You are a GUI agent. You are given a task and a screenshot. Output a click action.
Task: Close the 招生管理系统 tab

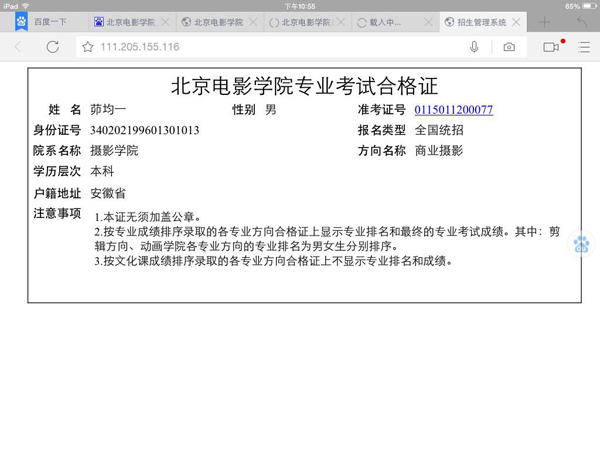click(516, 22)
